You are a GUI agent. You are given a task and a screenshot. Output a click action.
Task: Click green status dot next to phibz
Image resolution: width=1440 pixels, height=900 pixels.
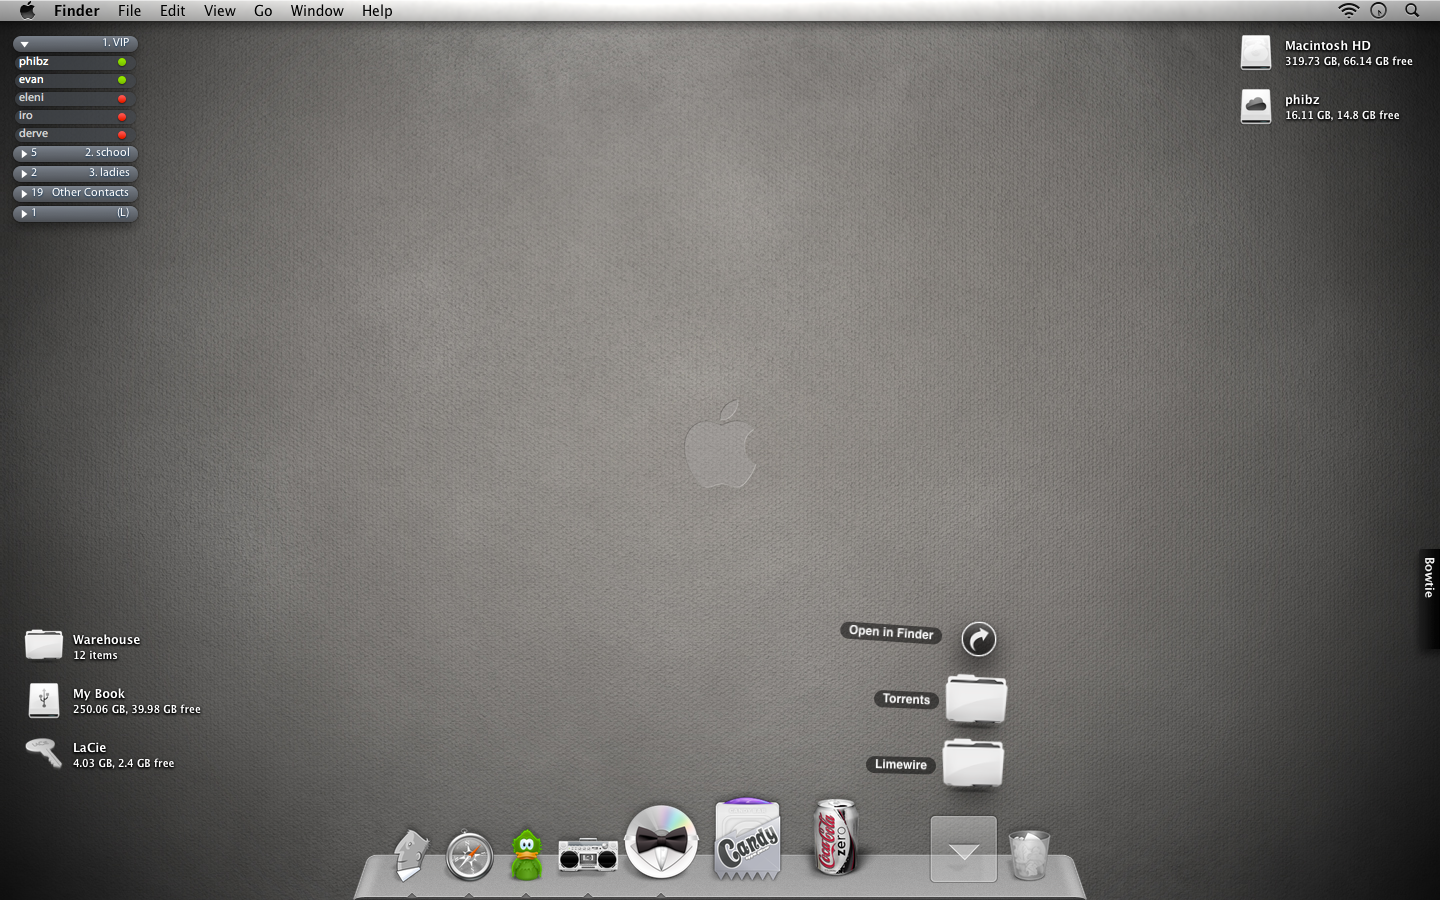[x=122, y=62]
